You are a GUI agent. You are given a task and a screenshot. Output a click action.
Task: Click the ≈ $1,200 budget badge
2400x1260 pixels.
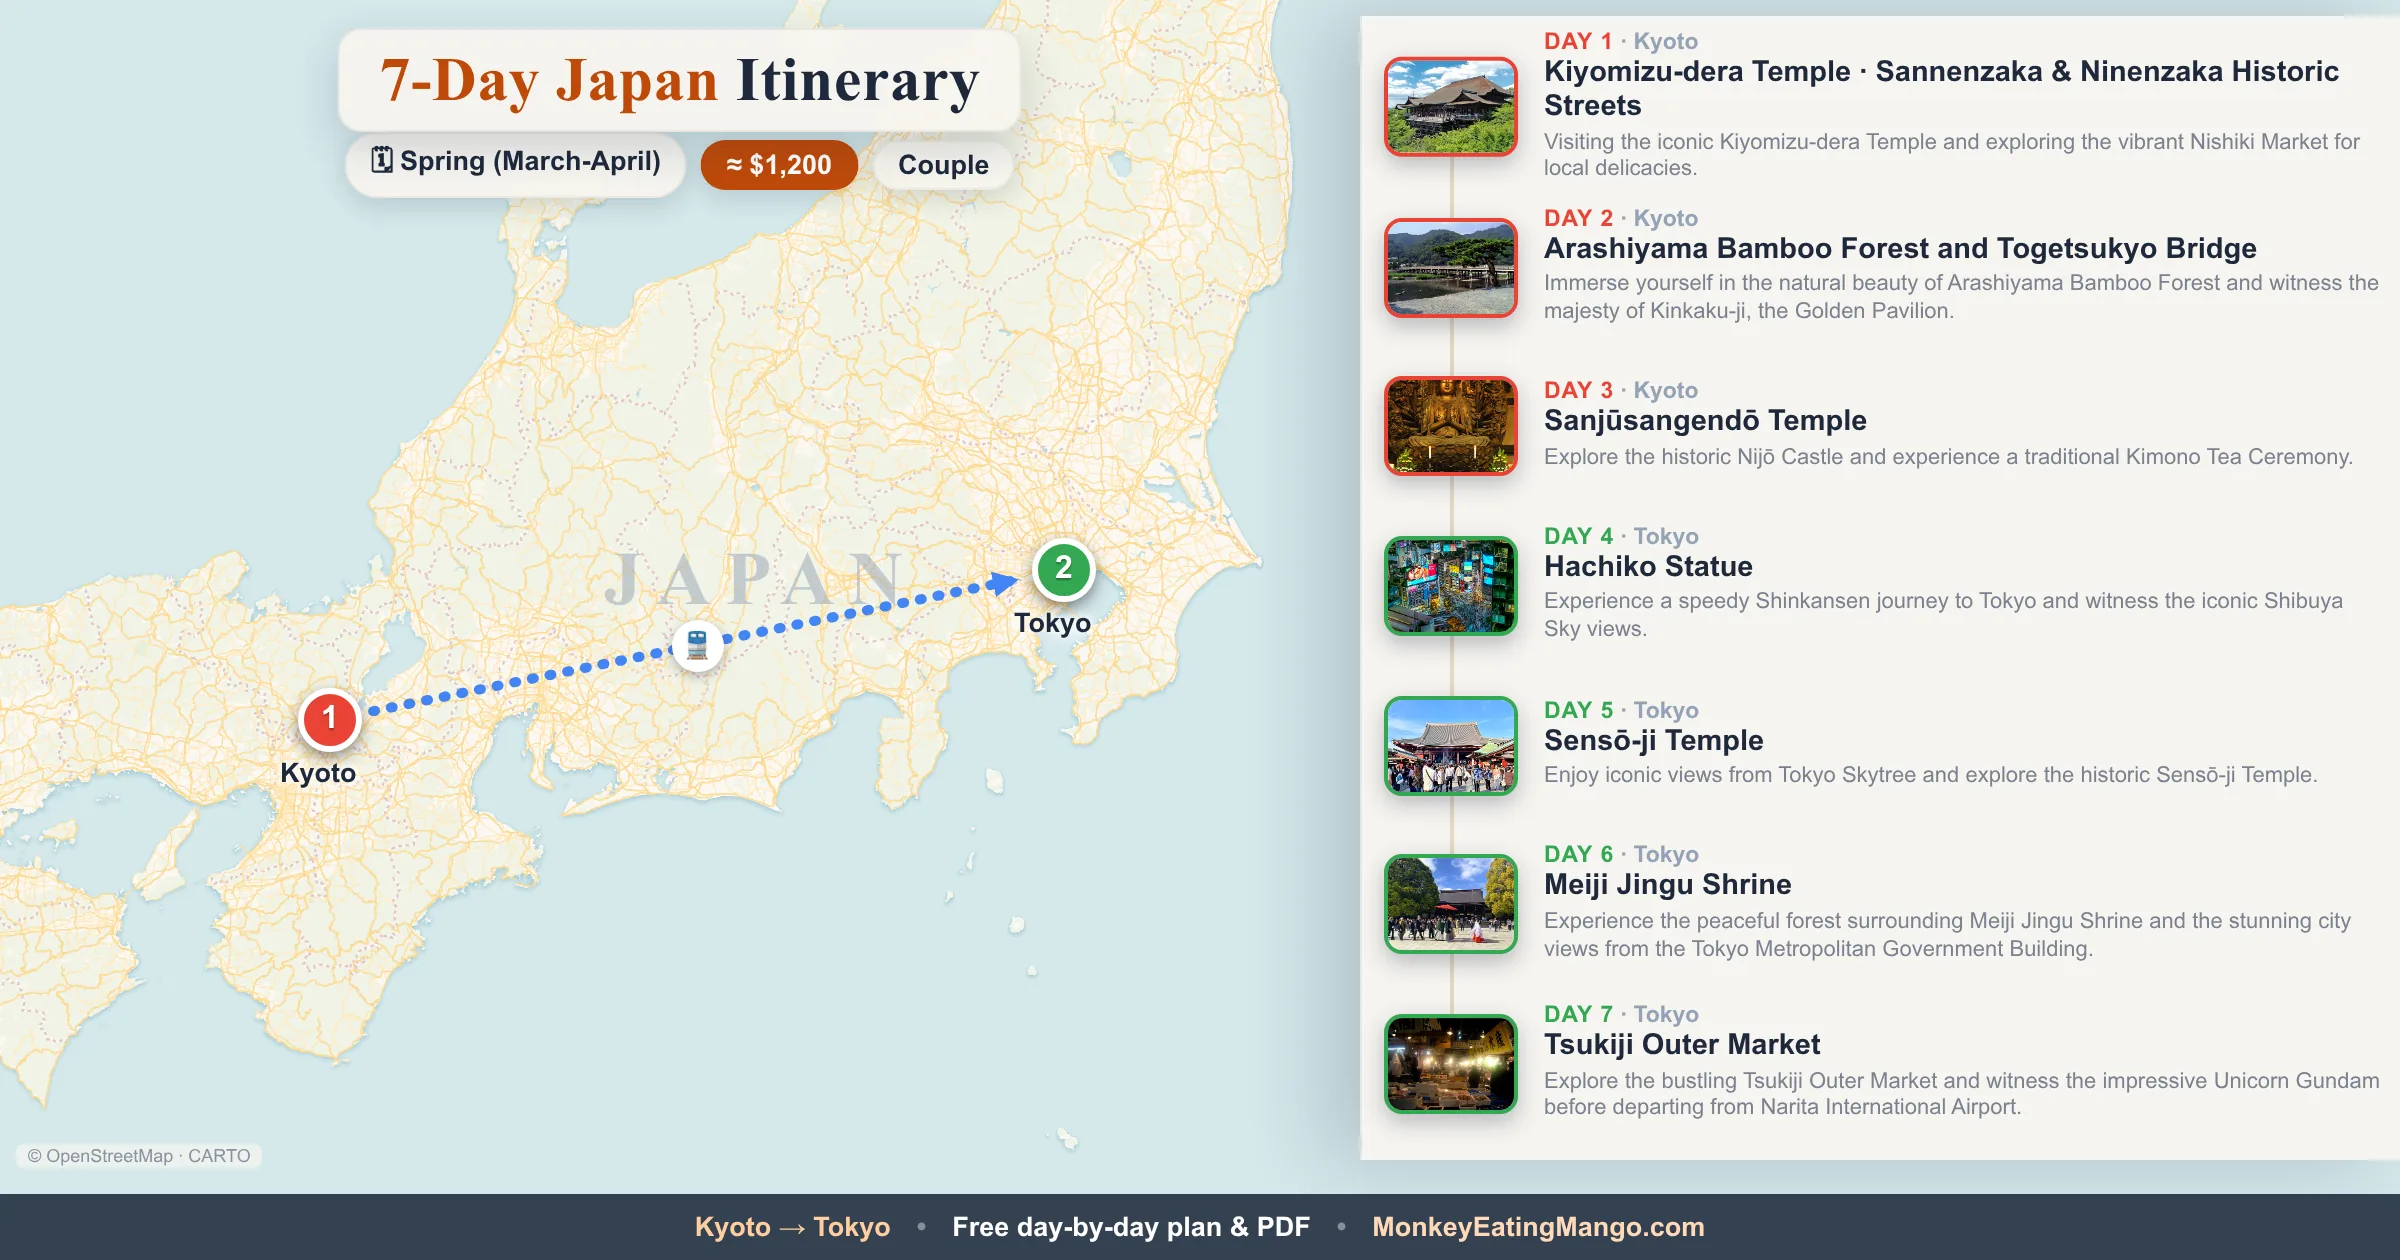point(779,165)
